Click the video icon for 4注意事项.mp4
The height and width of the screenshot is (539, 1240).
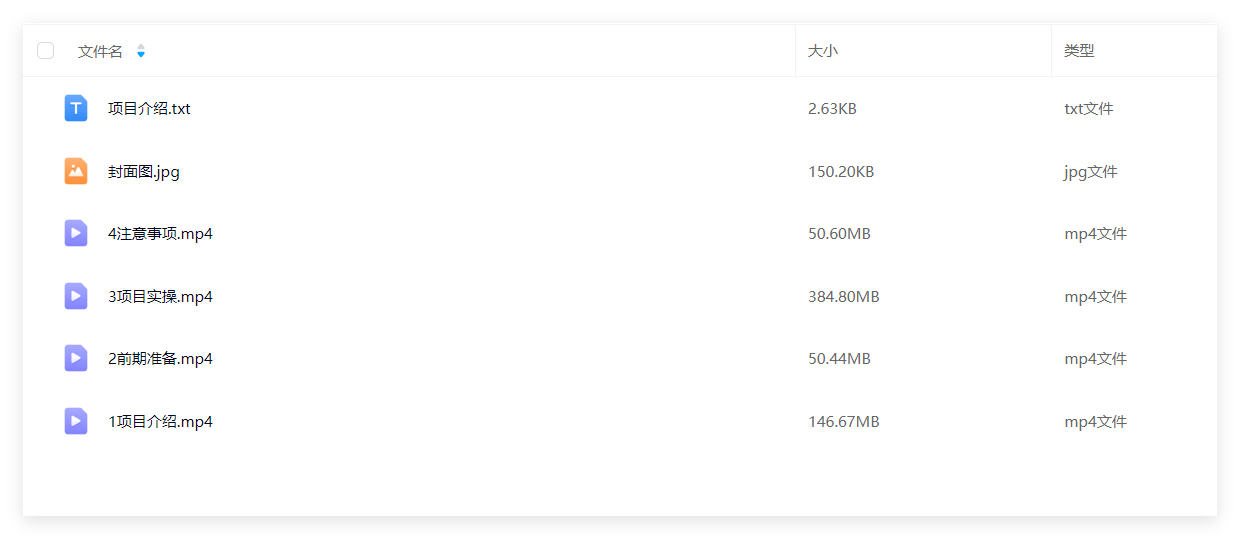pyautogui.click(x=76, y=233)
